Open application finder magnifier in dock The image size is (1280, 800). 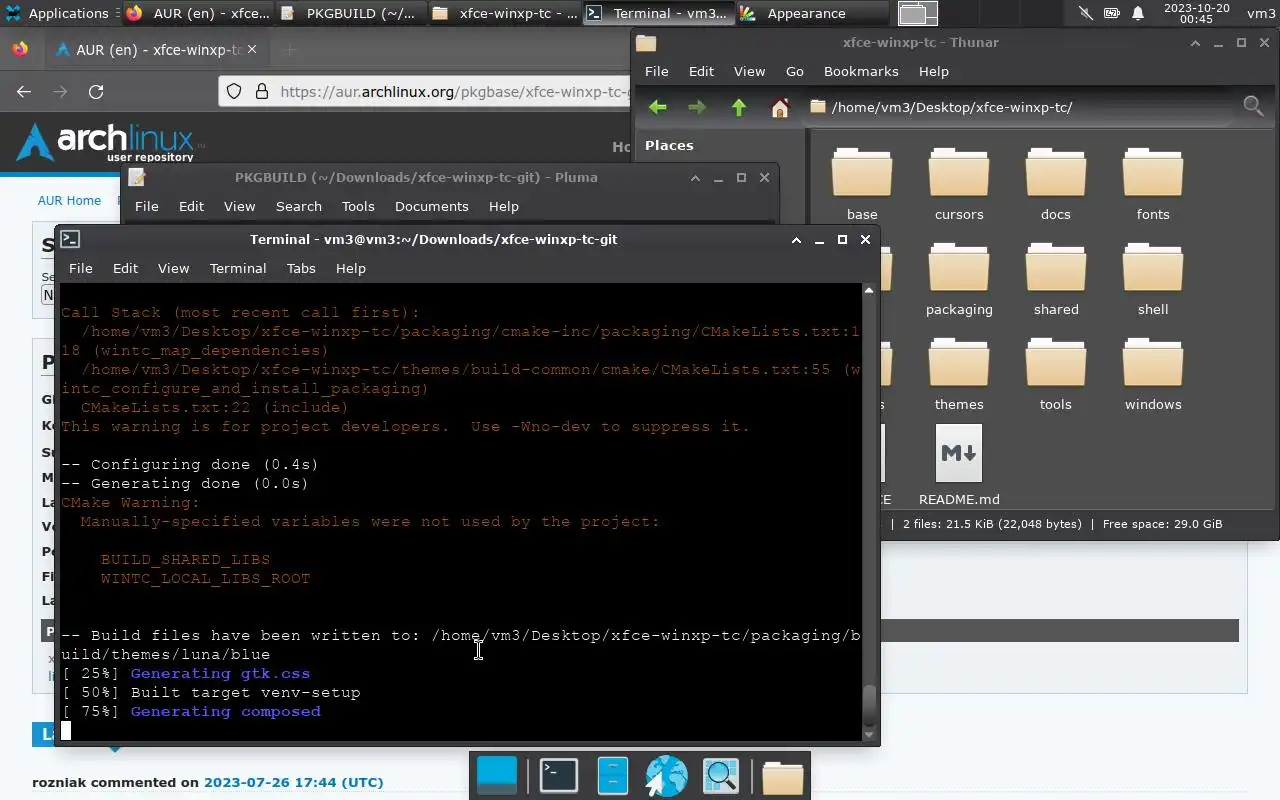(720, 776)
